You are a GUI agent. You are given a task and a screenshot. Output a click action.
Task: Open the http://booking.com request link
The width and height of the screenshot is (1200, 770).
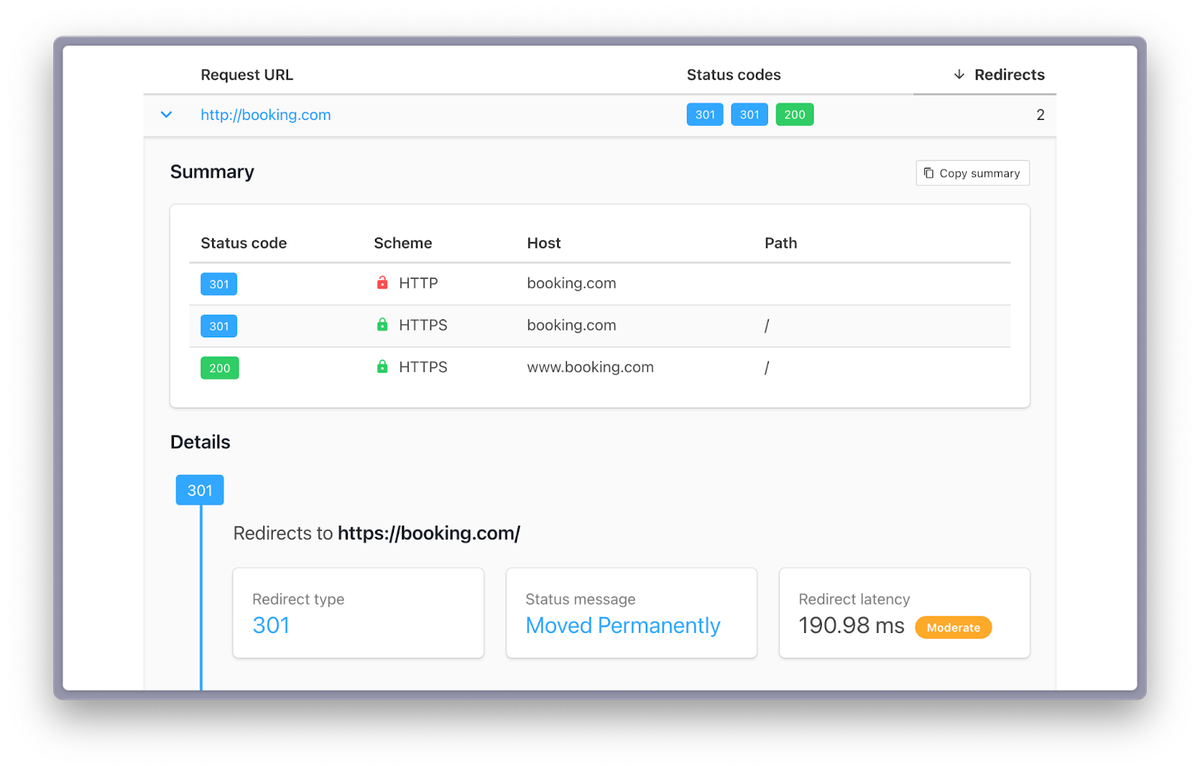[x=266, y=115]
